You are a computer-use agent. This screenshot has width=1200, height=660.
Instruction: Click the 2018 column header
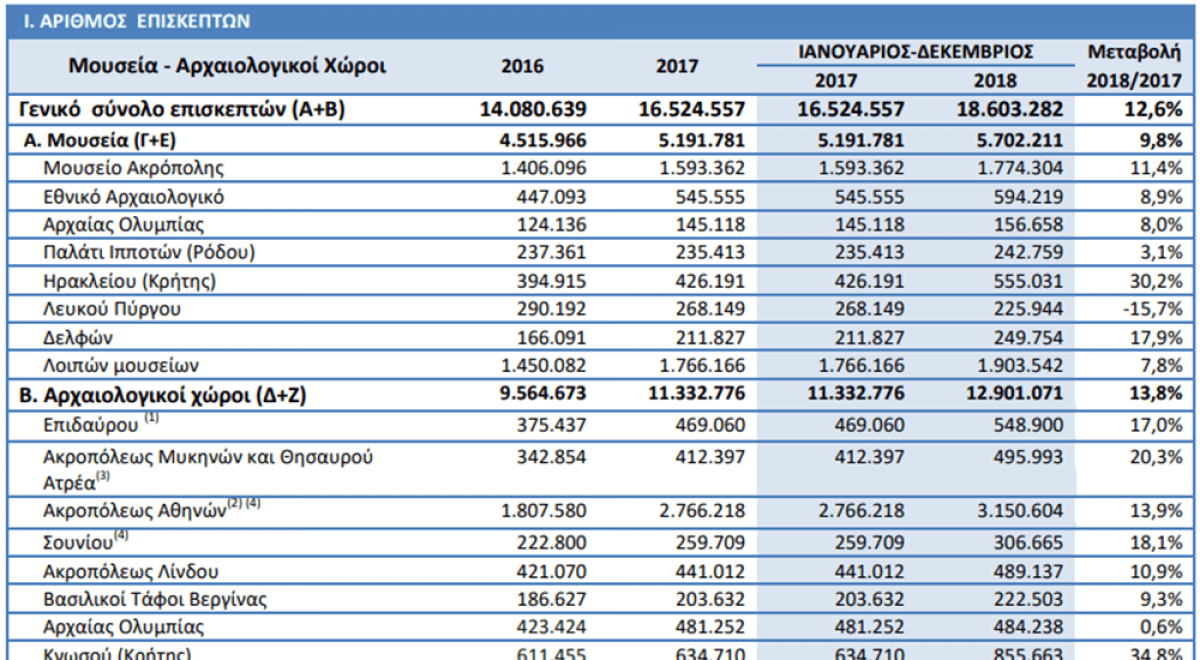coord(994,81)
